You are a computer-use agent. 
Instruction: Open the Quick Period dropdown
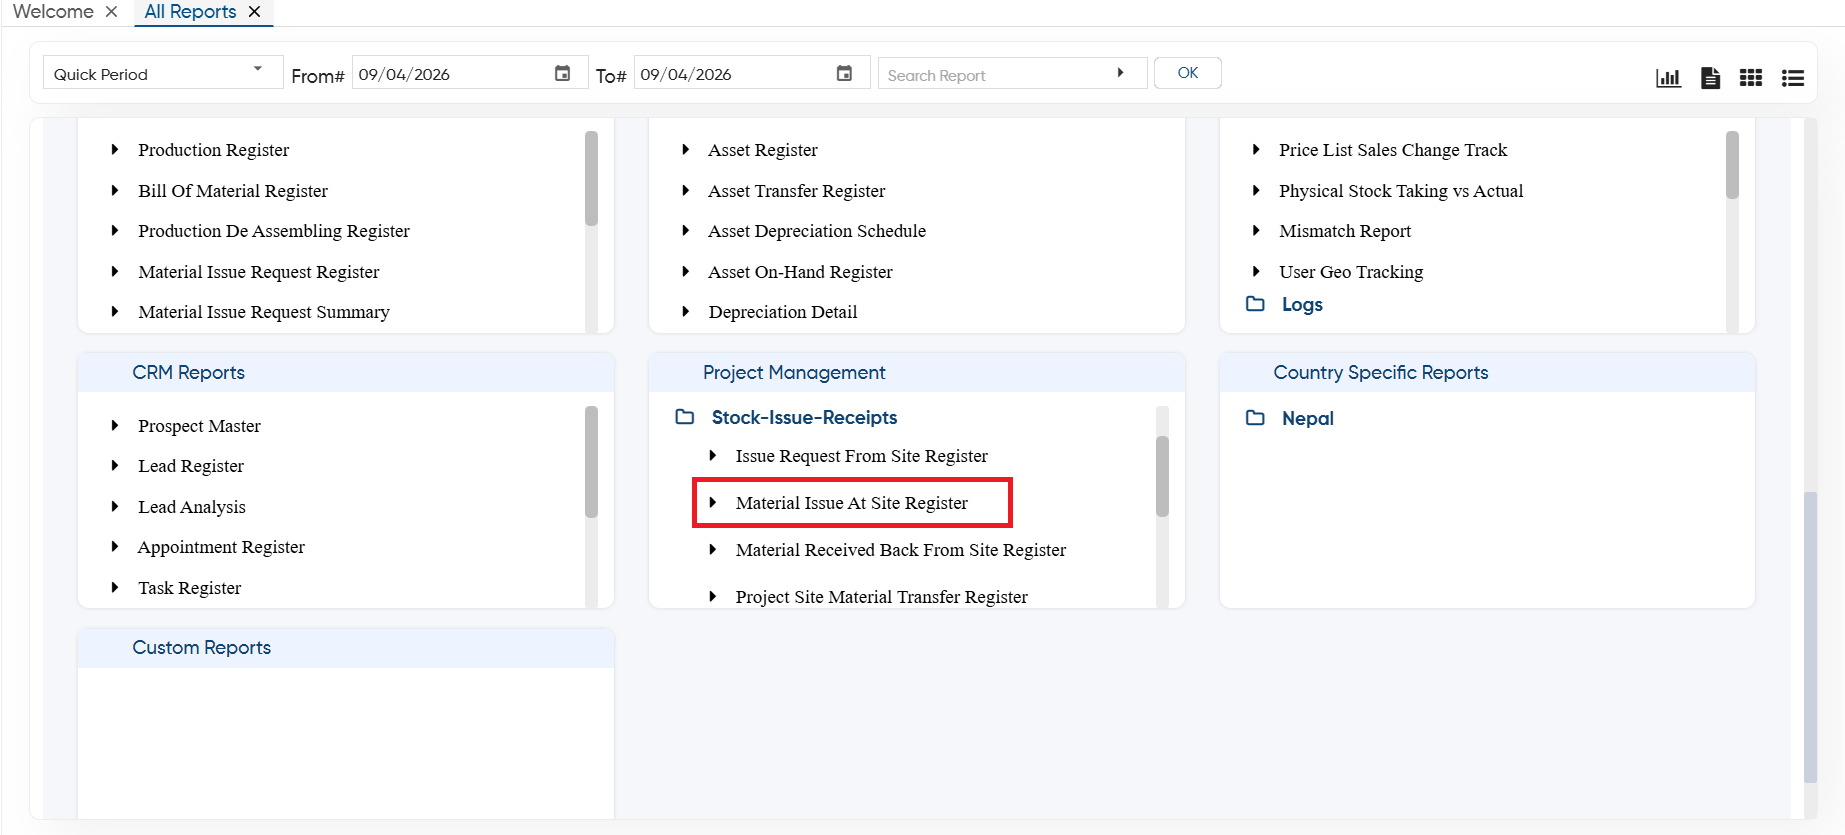point(163,73)
